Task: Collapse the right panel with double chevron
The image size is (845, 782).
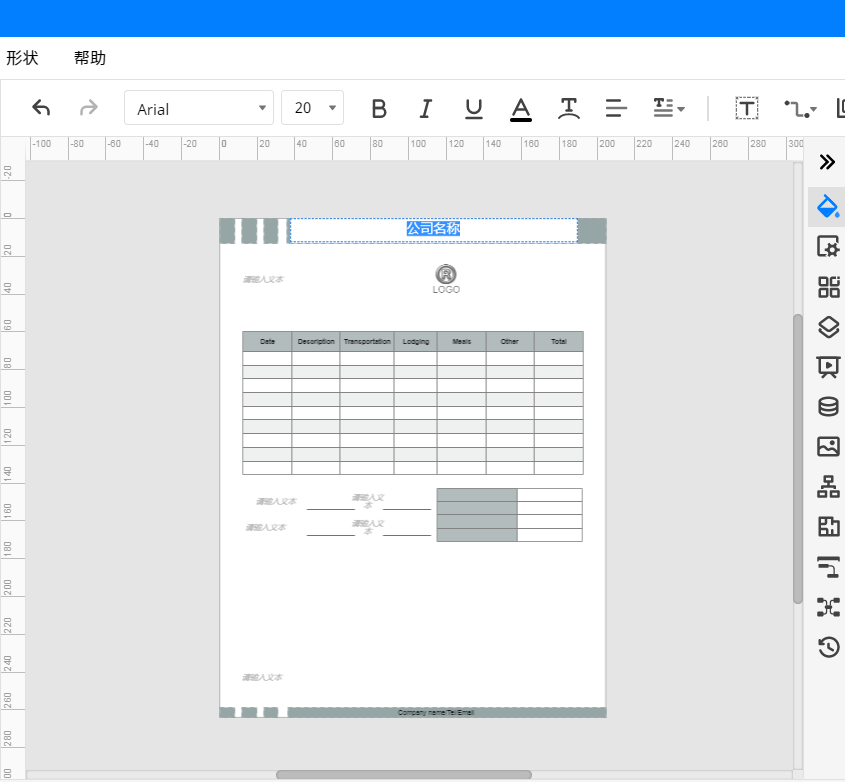Action: [827, 162]
